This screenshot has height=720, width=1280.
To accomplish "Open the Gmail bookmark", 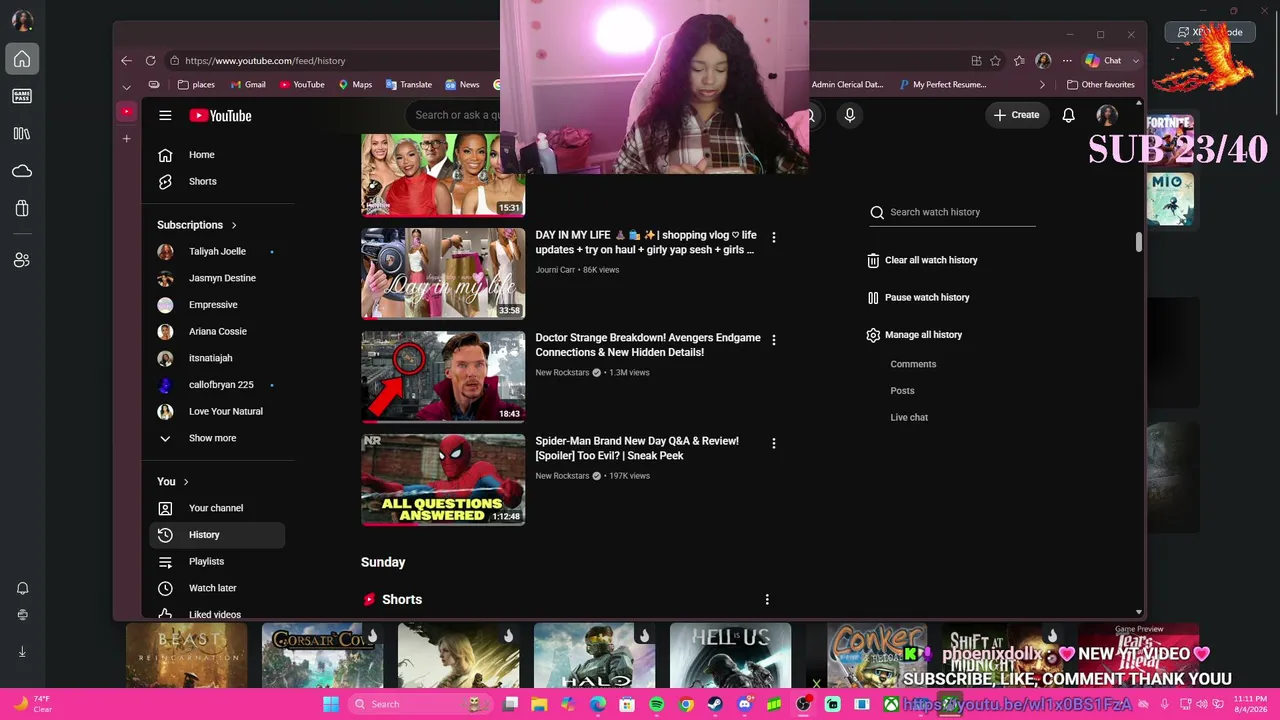I will [x=248, y=85].
